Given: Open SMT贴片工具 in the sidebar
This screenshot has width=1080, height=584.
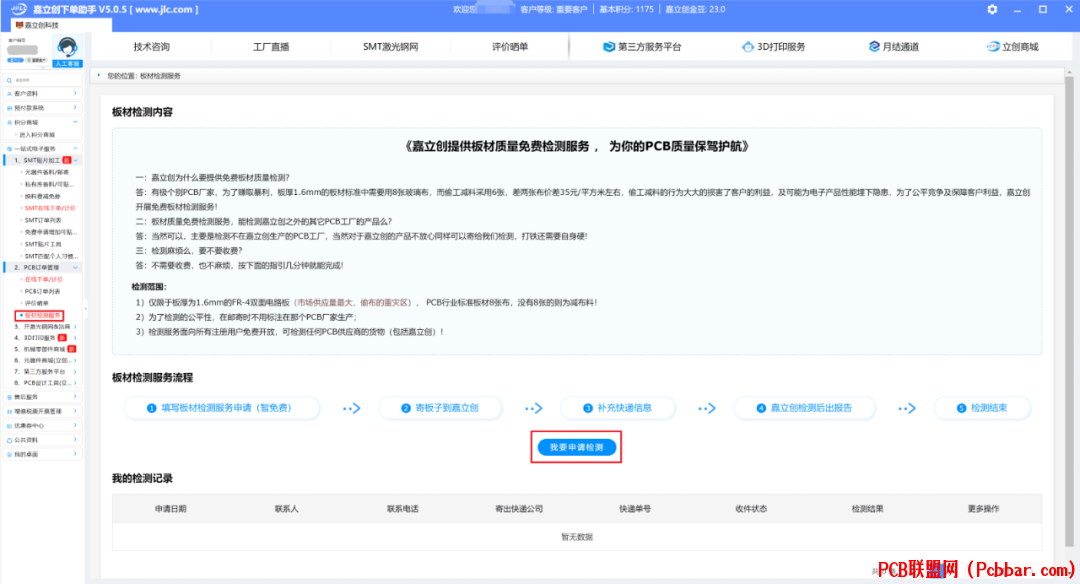Looking at the screenshot, I should click(43, 244).
